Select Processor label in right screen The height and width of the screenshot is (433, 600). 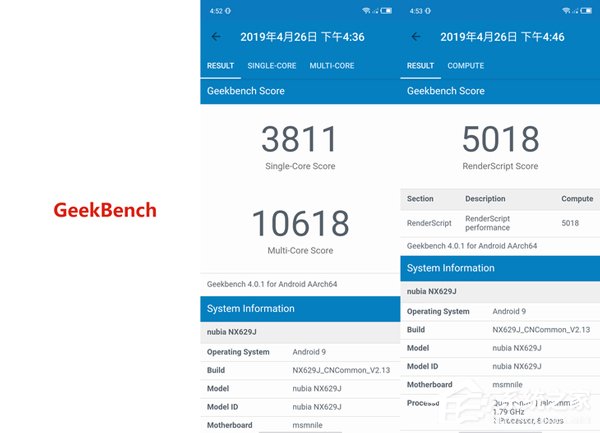[423, 403]
